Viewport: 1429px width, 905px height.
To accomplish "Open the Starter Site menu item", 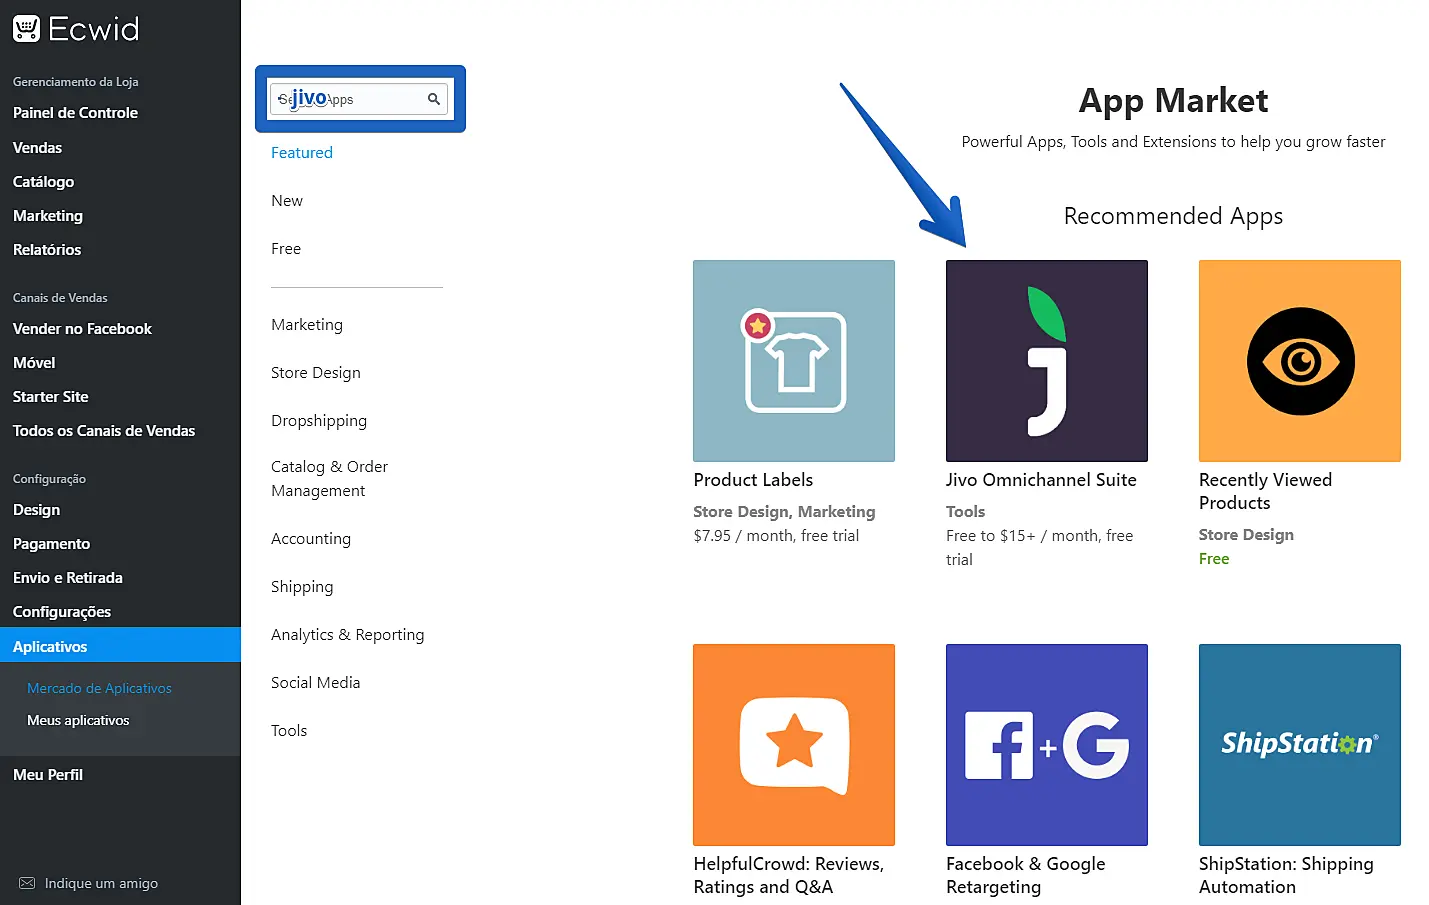I will 51,397.
